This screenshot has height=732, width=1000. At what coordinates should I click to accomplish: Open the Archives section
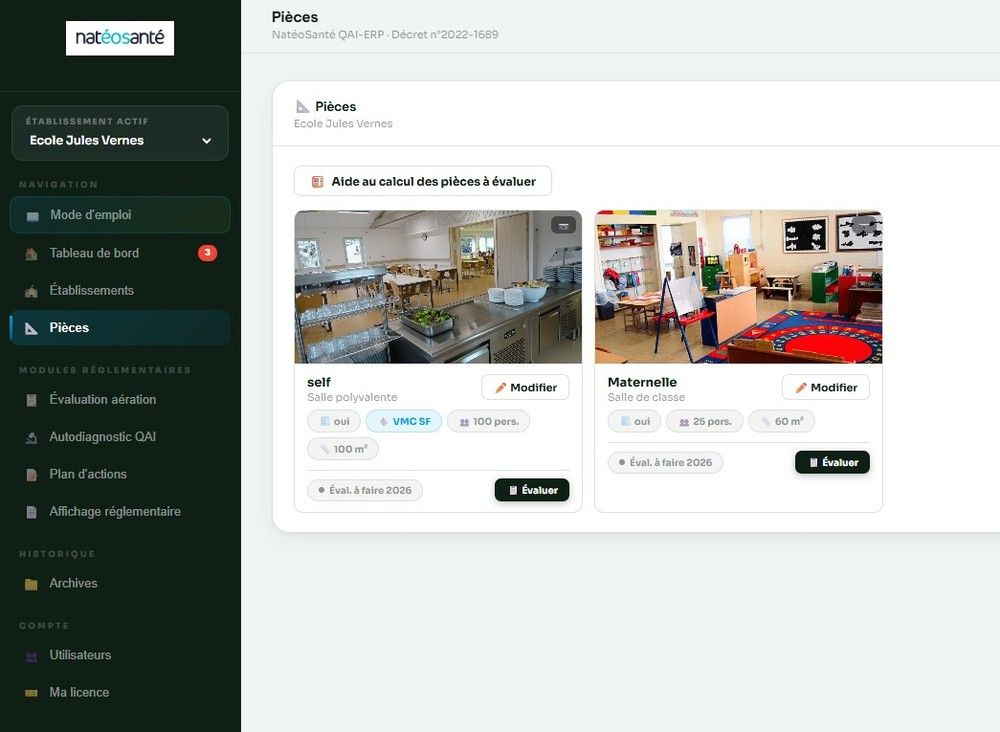click(120, 583)
